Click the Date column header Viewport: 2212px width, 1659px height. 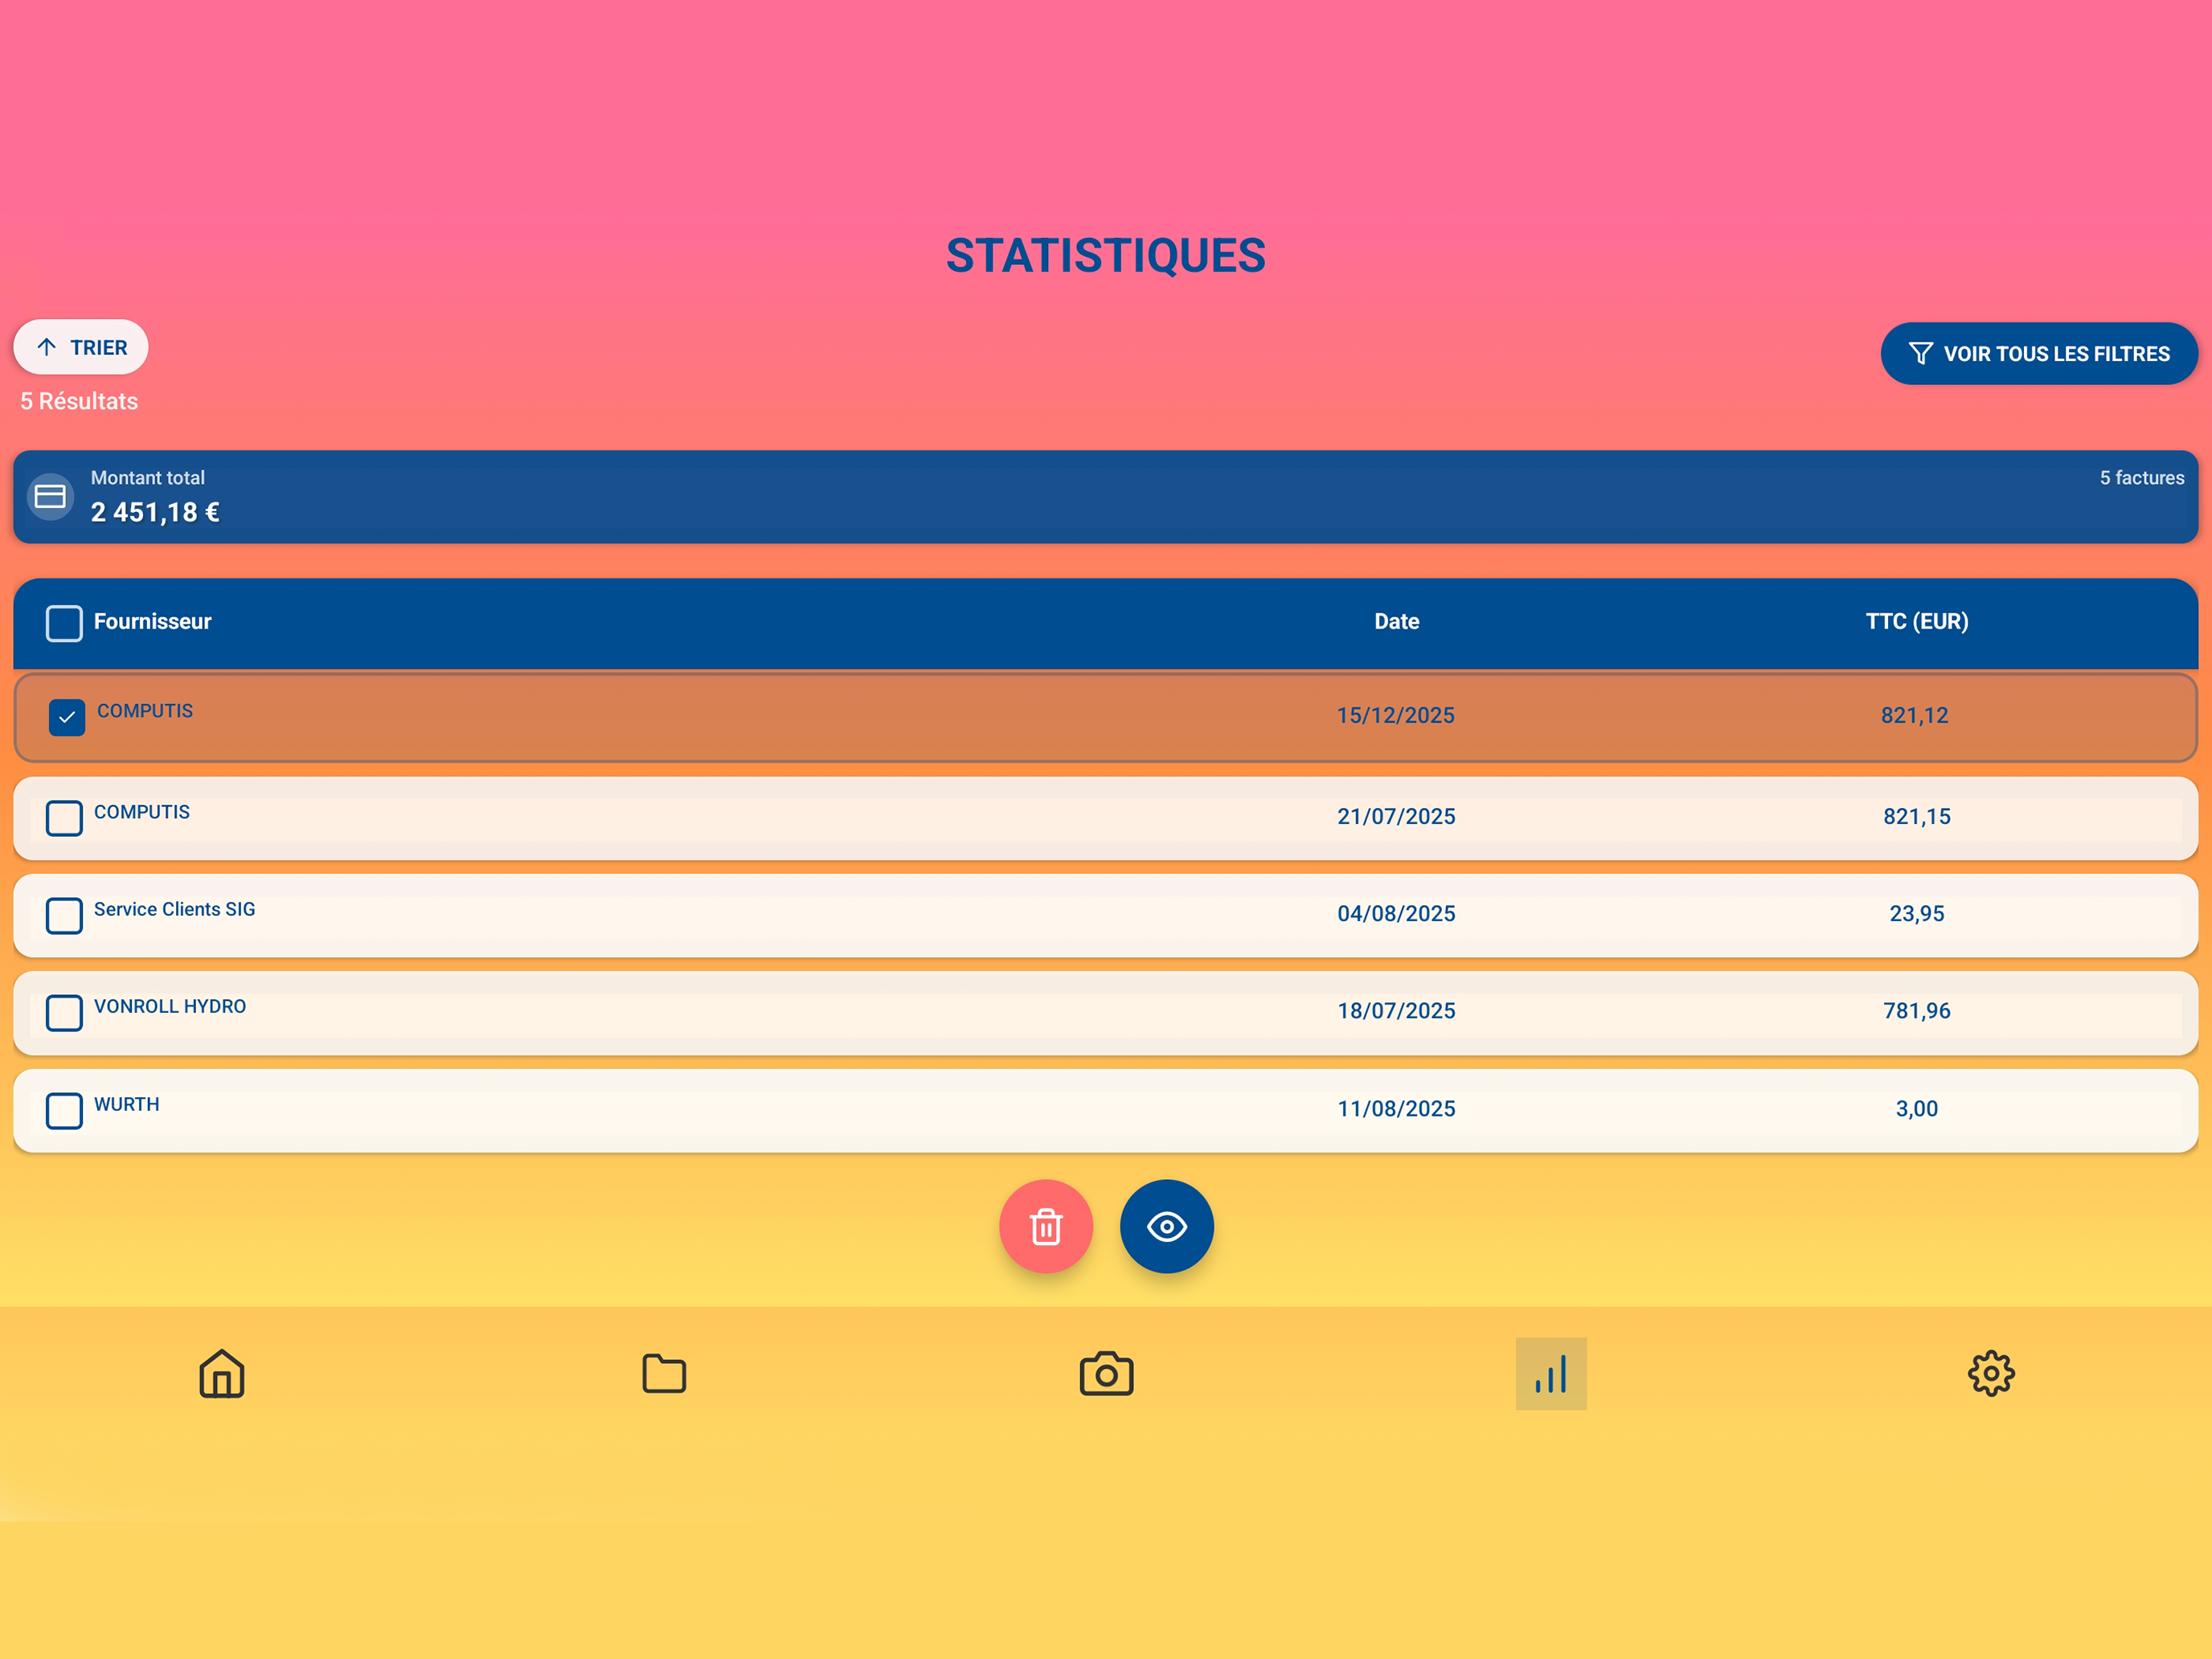coord(1397,621)
